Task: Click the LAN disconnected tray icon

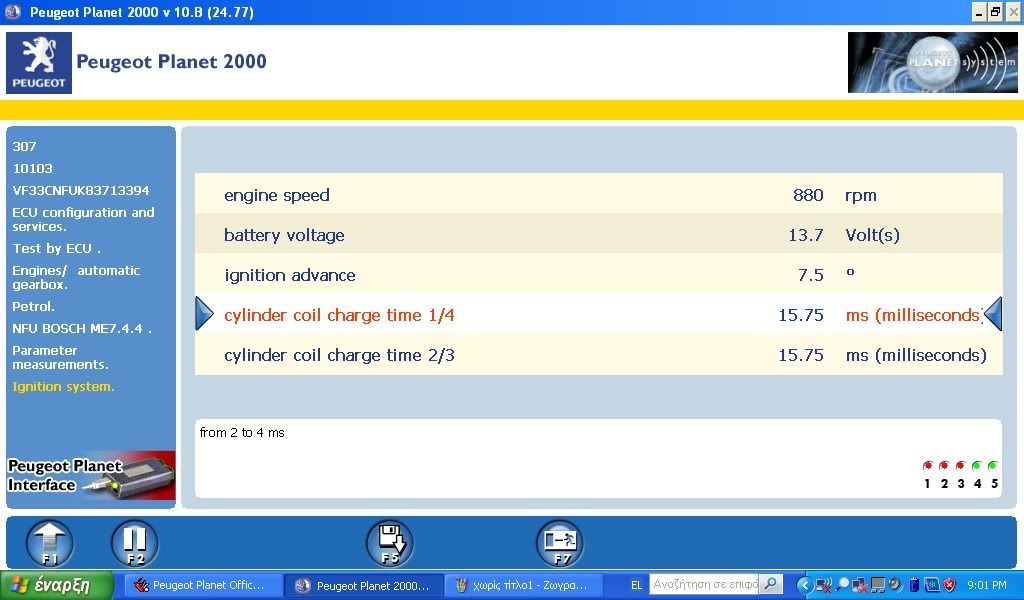Action: pos(859,585)
